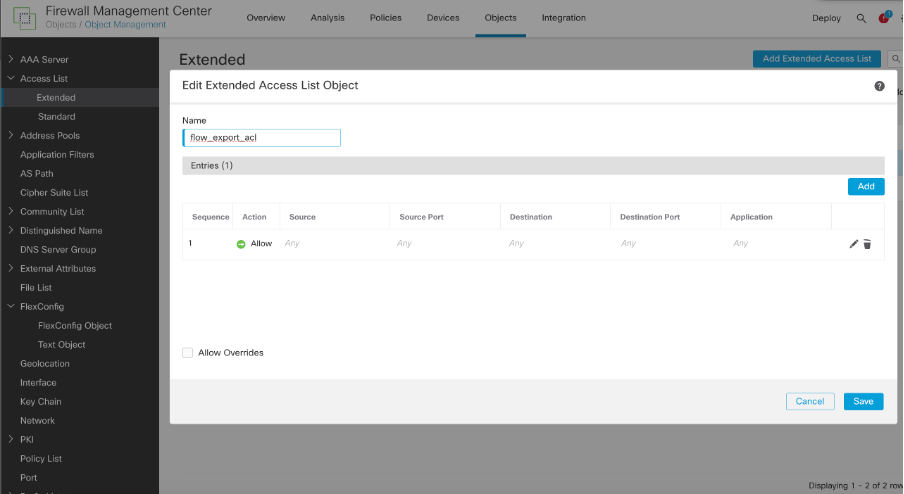Image resolution: width=904 pixels, height=494 pixels.
Task: Open Policy List in sidebar
Action: click(x=41, y=459)
